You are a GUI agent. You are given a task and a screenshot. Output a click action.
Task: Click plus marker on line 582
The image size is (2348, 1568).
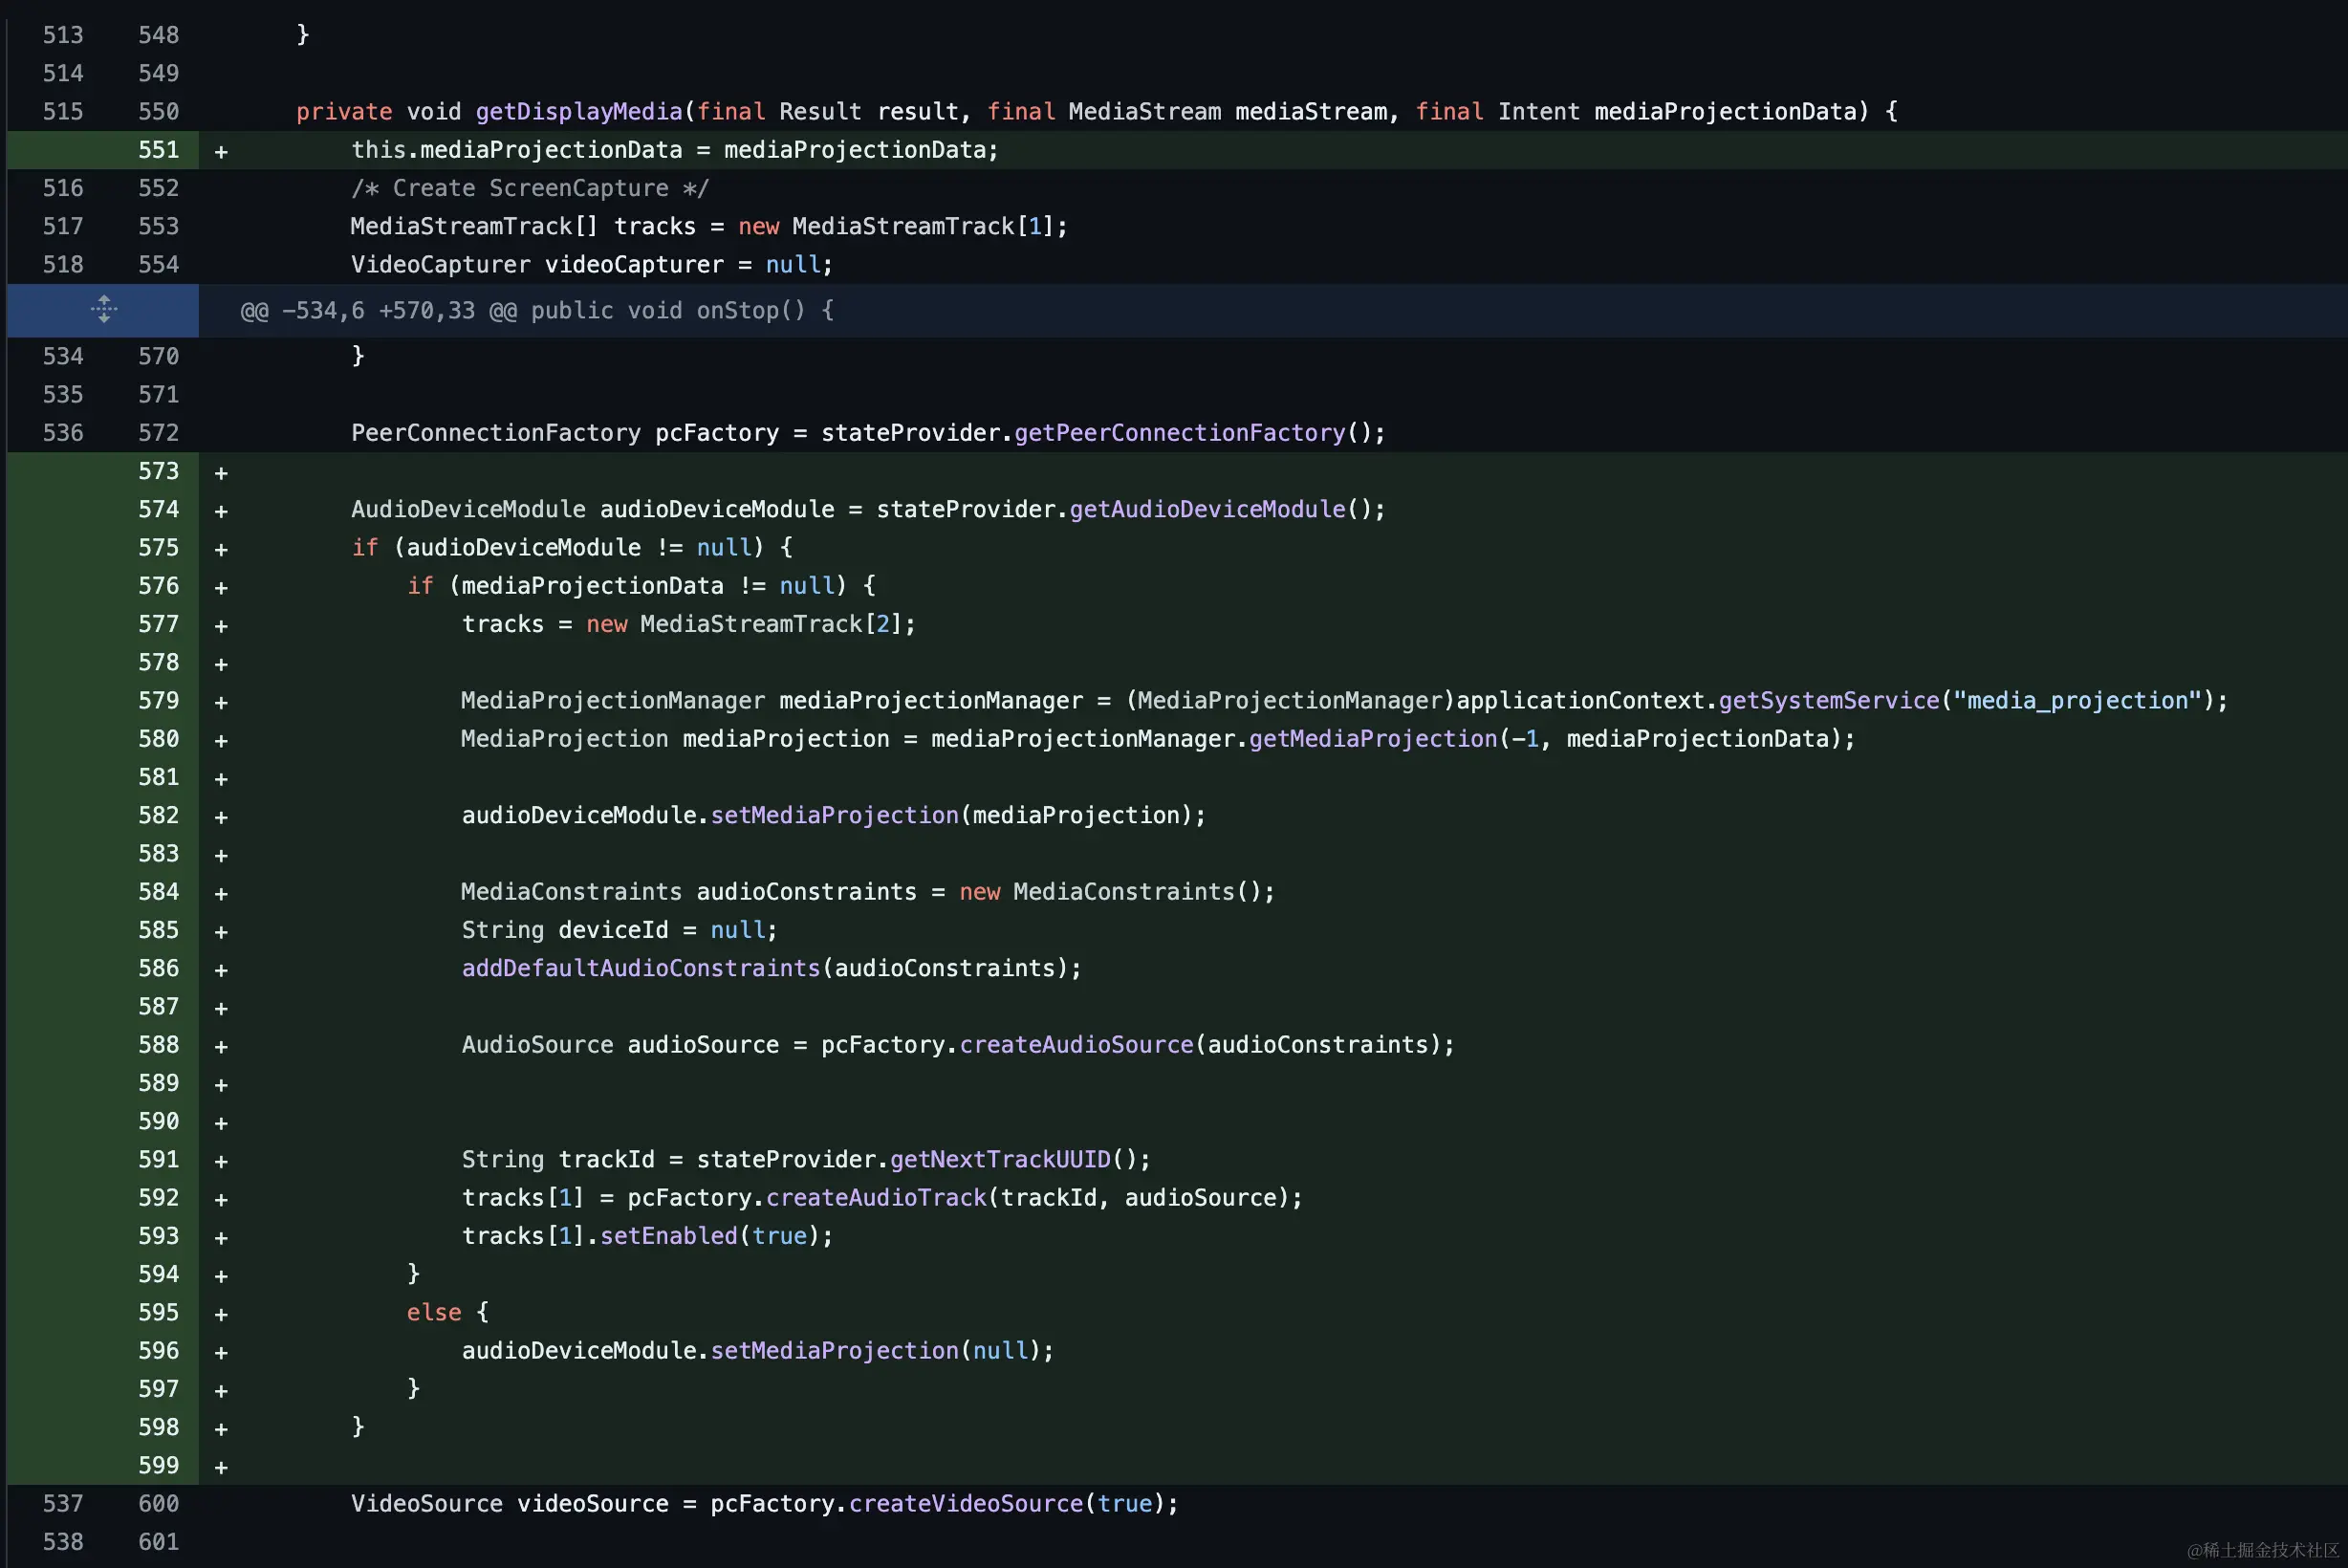tap(221, 817)
